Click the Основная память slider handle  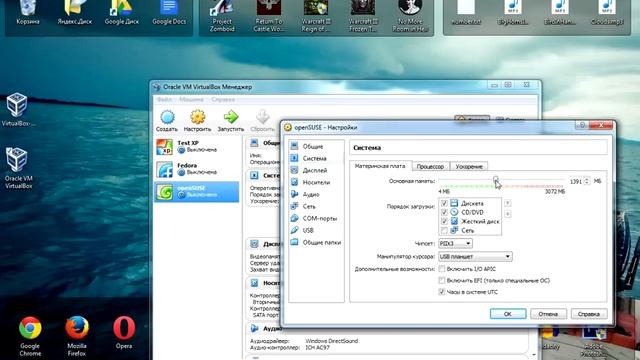pos(496,180)
